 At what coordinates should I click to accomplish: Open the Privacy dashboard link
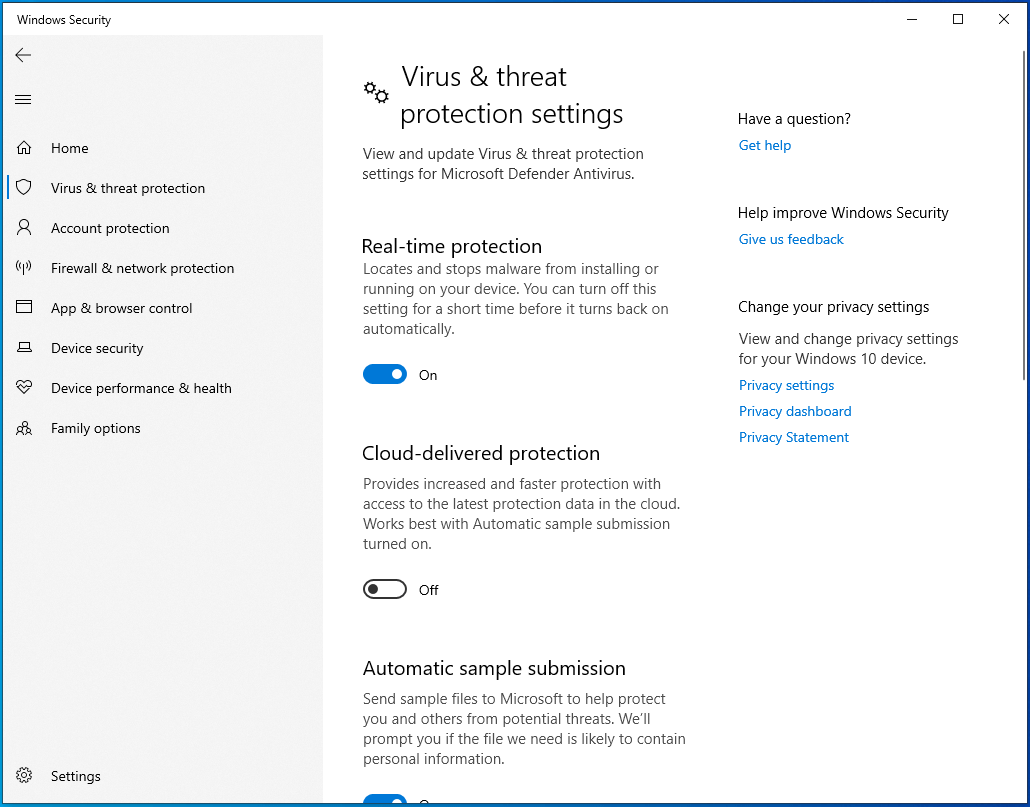pyautogui.click(x=795, y=411)
